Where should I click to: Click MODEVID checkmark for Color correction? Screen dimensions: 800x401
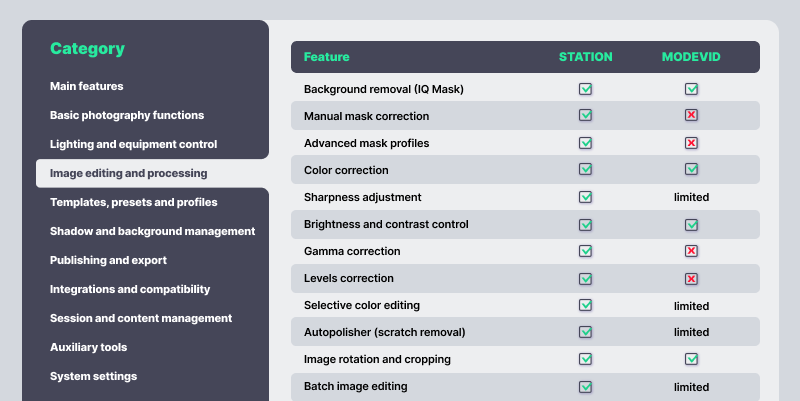click(691, 170)
